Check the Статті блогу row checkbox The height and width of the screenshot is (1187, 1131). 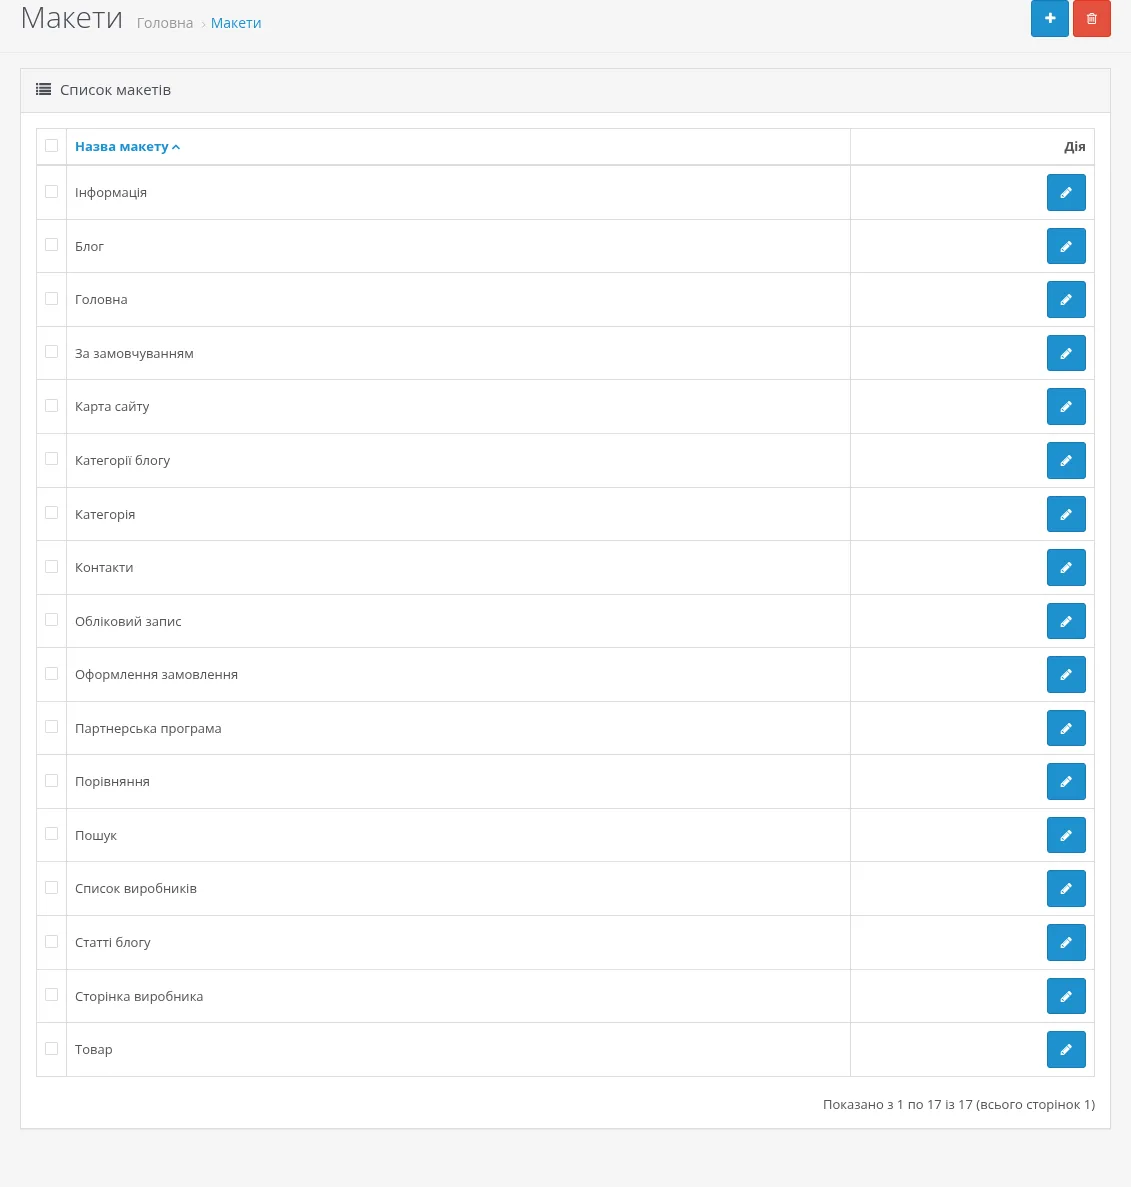click(51, 941)
